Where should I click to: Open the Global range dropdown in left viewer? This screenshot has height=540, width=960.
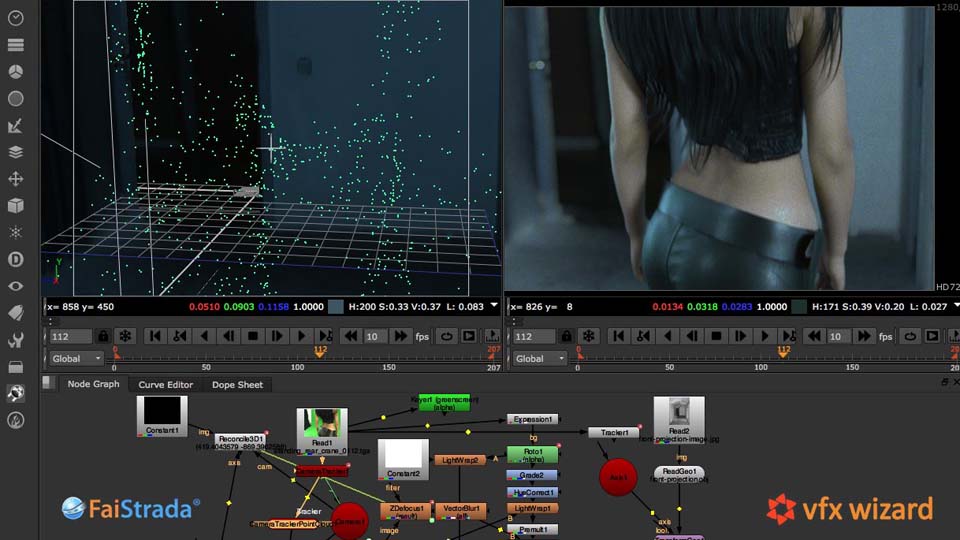tap(75, 358)
